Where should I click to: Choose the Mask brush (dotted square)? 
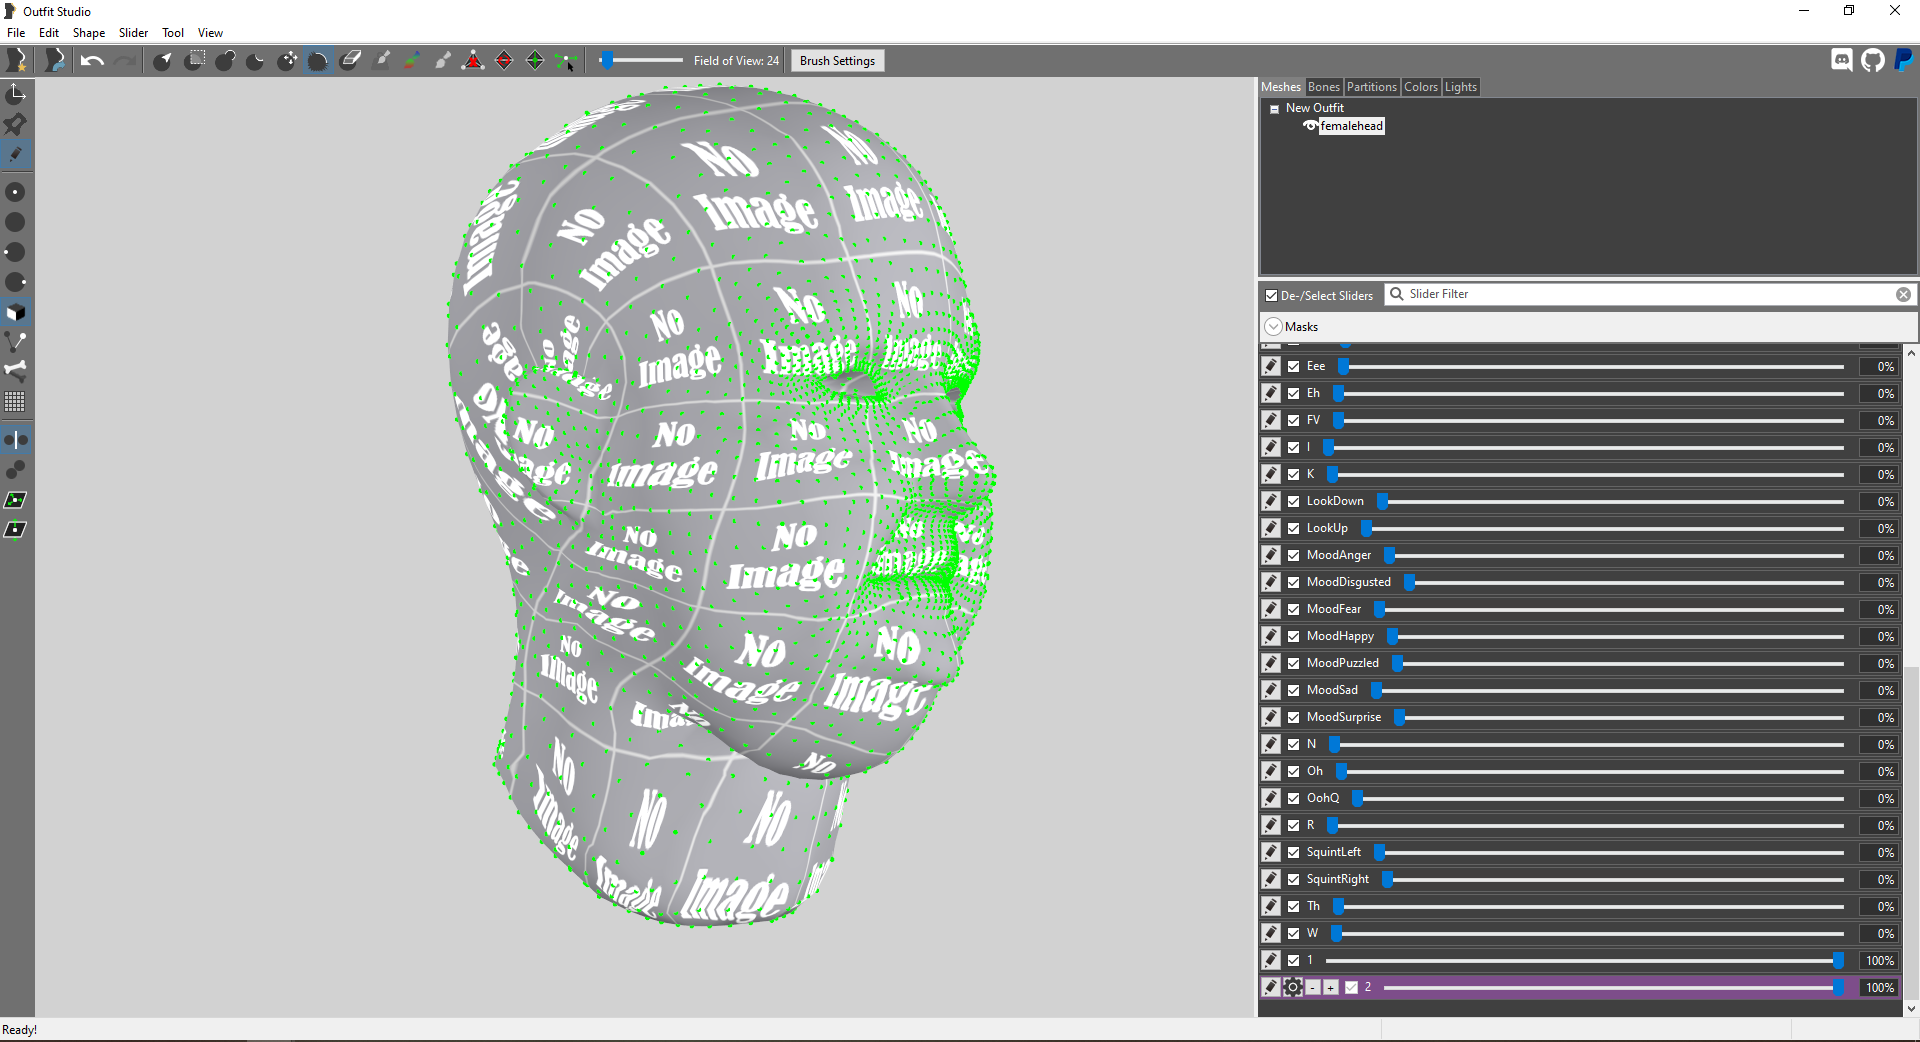(196, 60)
